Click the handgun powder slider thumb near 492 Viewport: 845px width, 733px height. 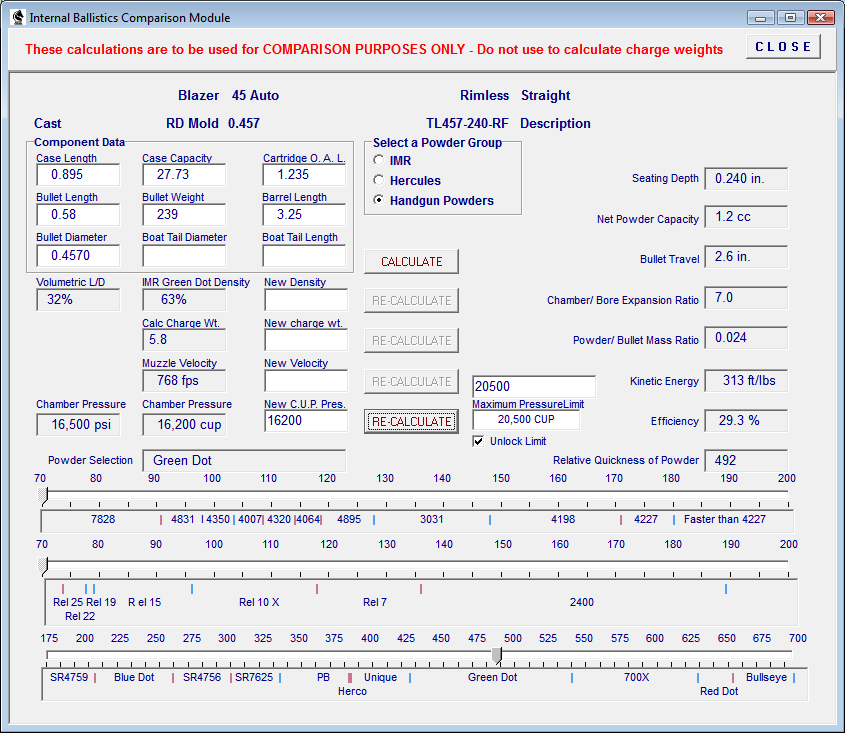pyautogui.click(x=497, y=655)
